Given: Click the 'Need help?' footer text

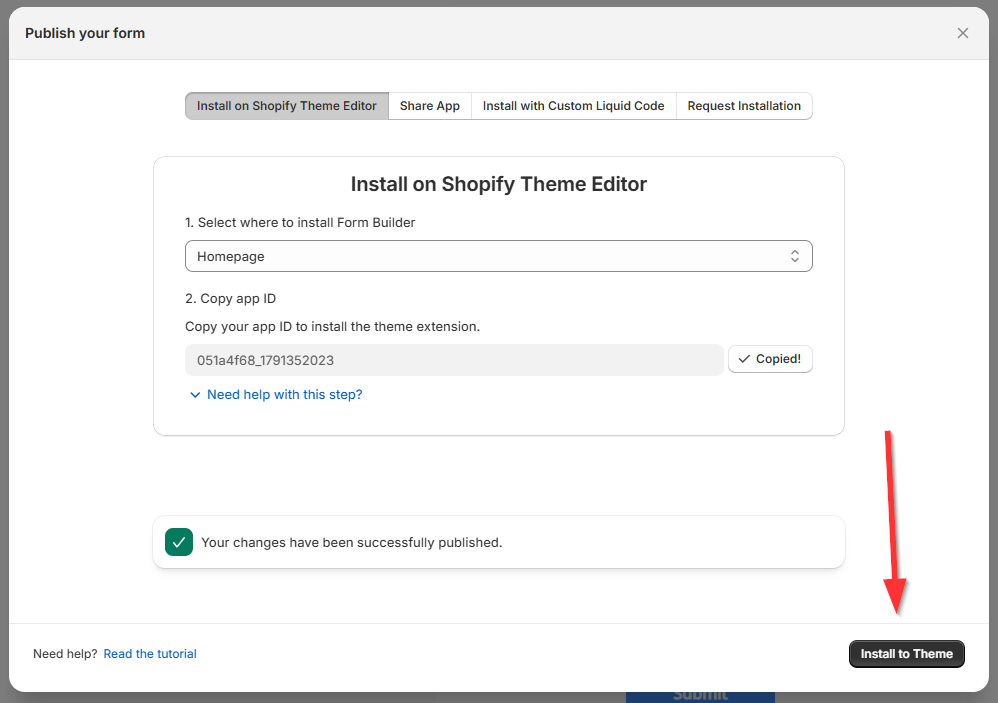Looking at the screenshot, I should (x=65, y=654).
